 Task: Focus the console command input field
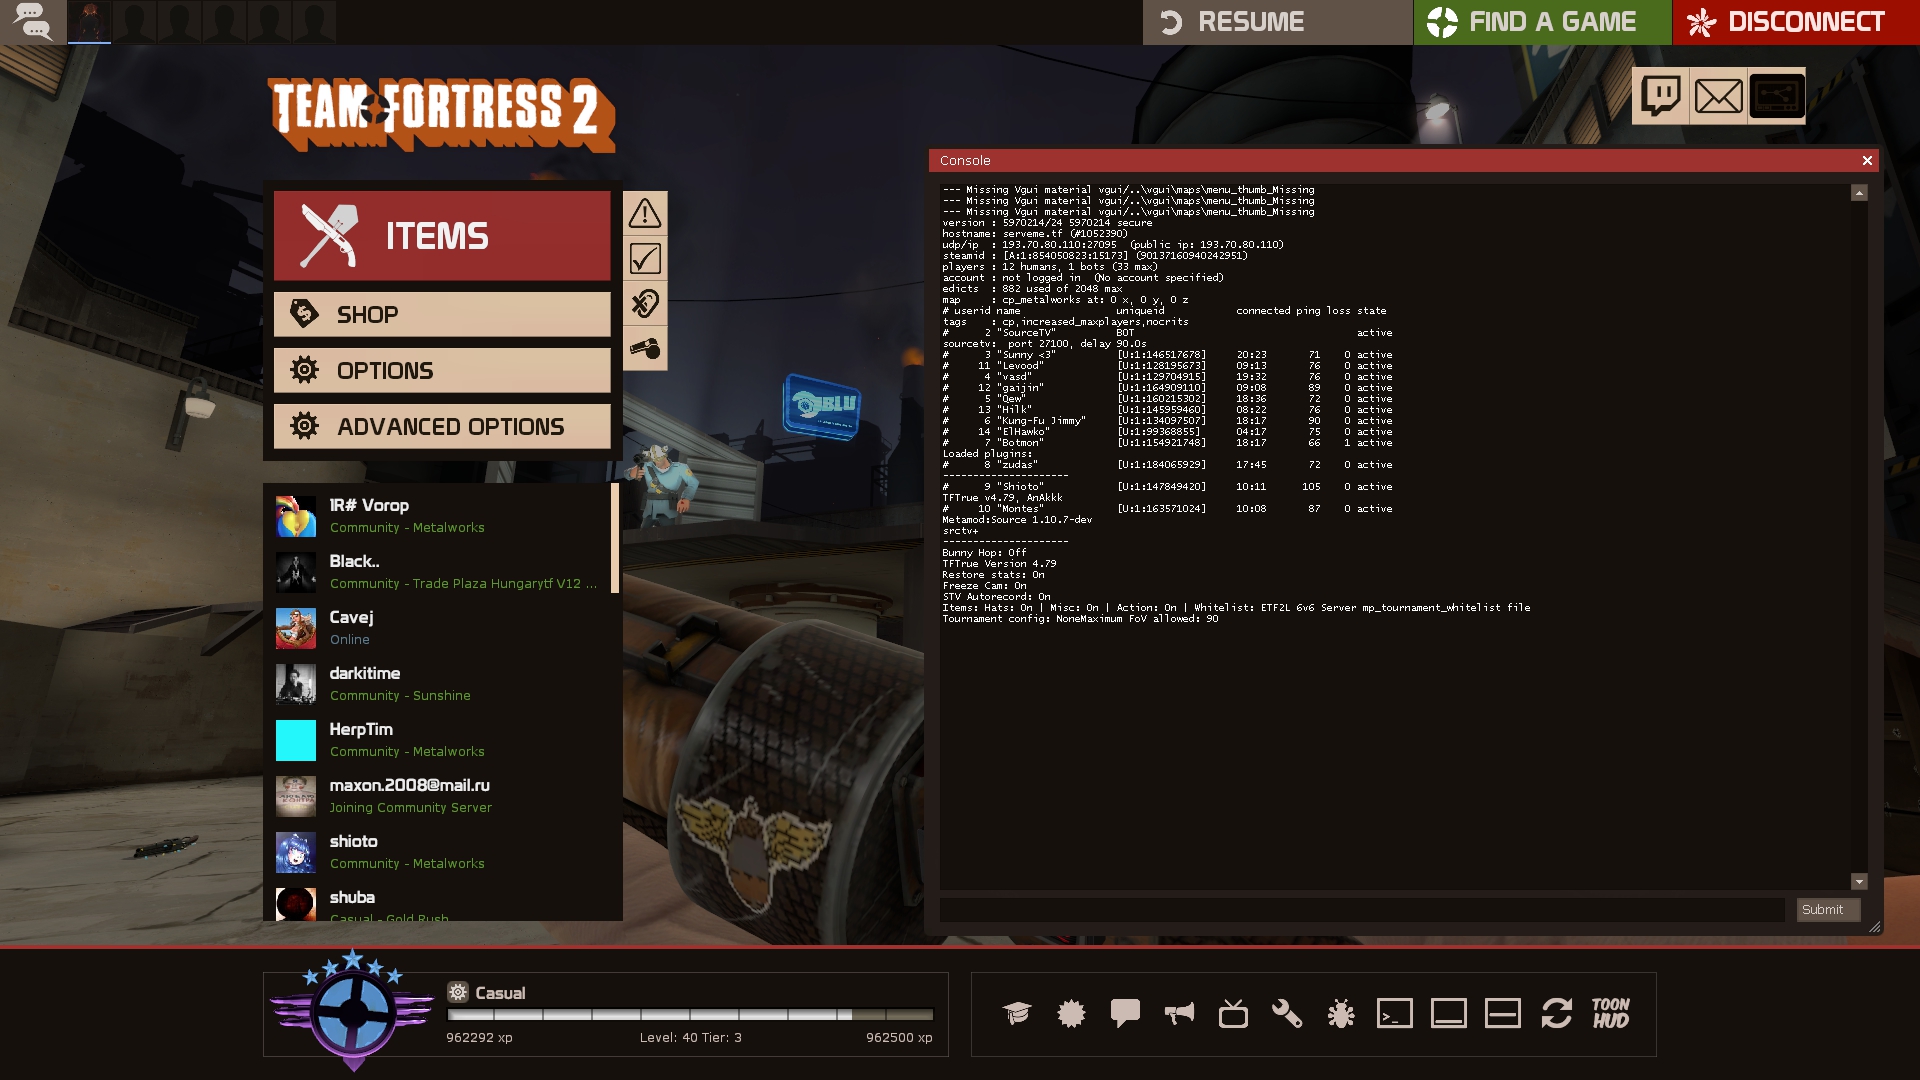(1362, 909)
